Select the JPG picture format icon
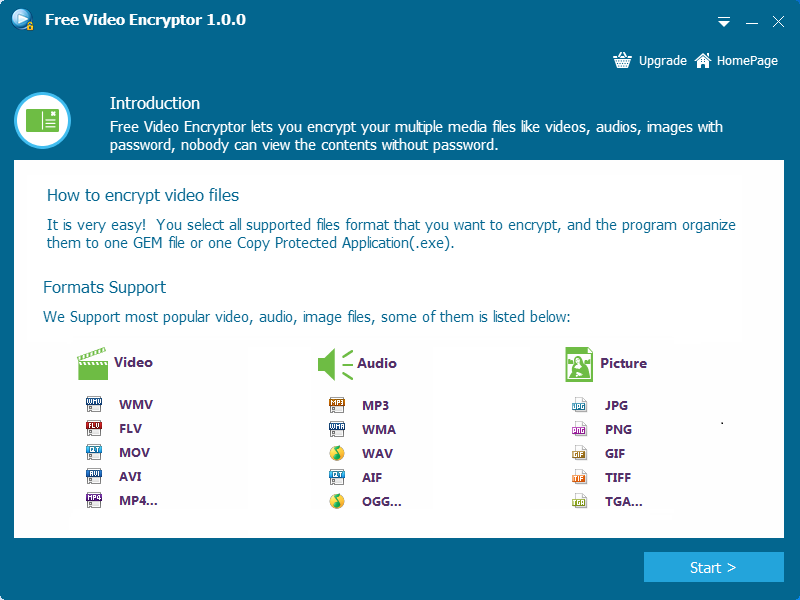 pyautogui.click(x=580, y=405)
